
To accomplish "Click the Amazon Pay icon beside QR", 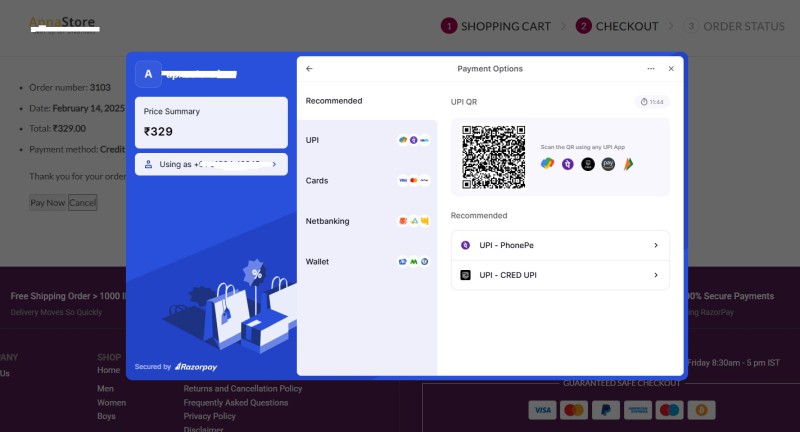I will tap(608, 164).
